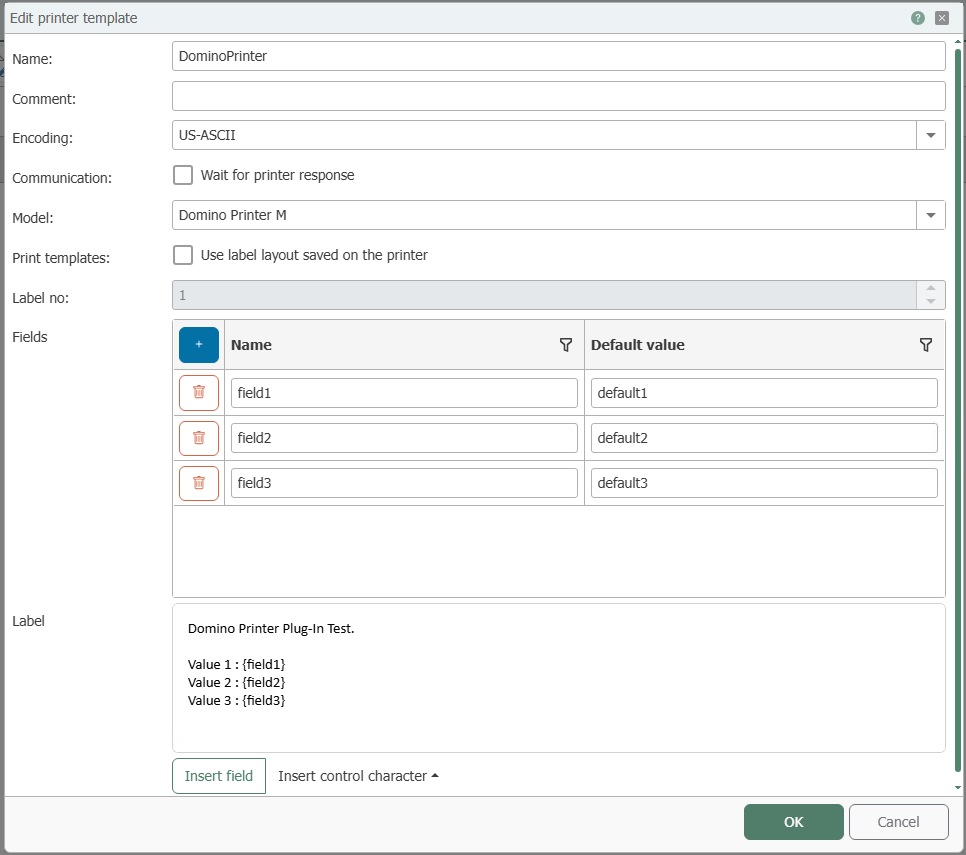This screenshot has width=966, height=855.
Task: Edit the default1 value input
Action: [764, 393]
